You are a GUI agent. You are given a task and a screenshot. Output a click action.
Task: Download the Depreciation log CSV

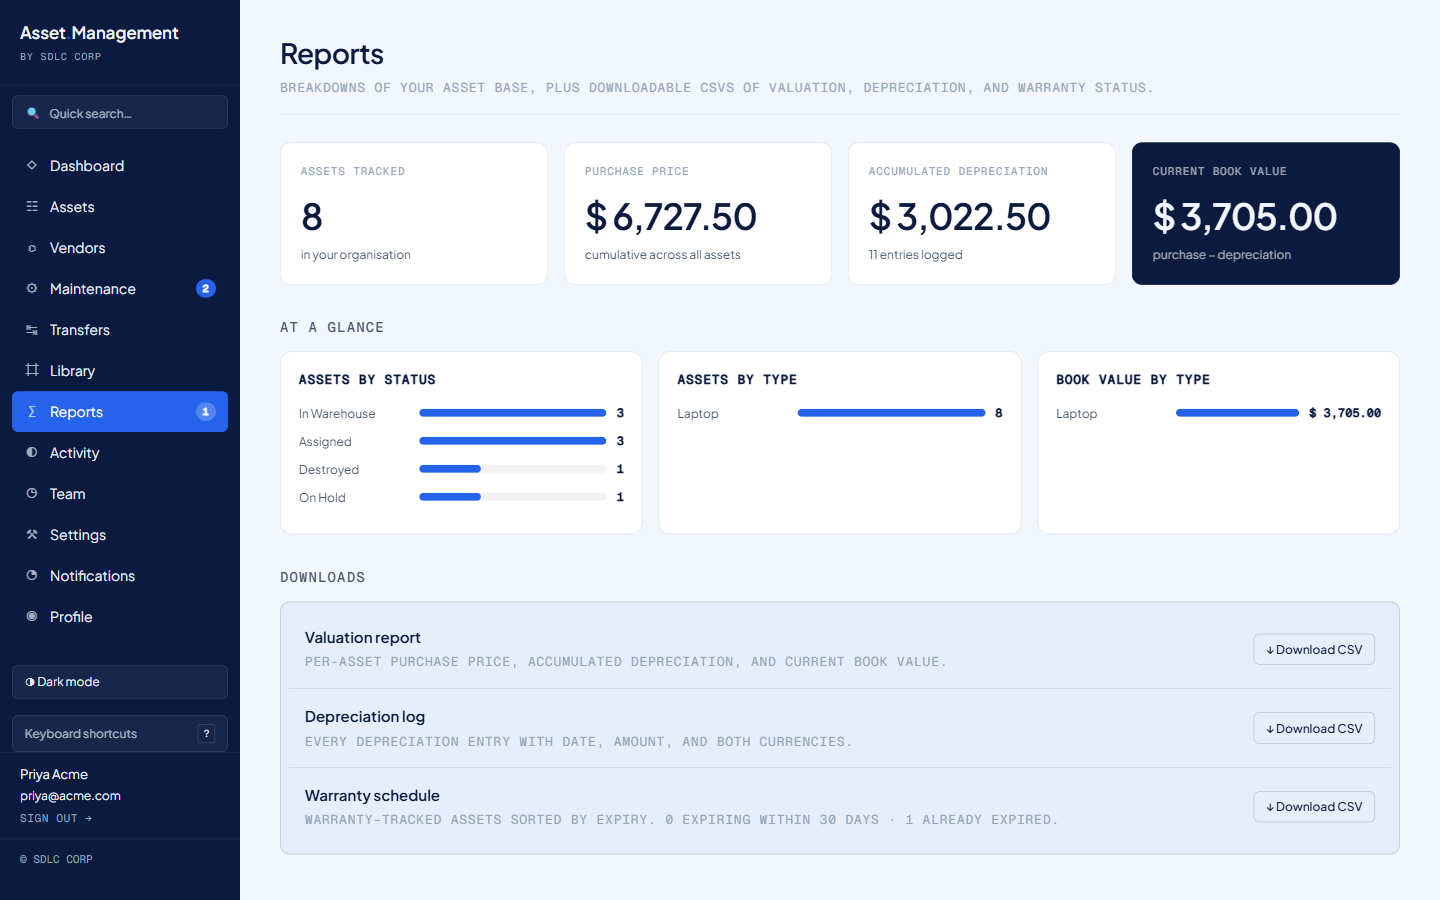pos(1314,728)
